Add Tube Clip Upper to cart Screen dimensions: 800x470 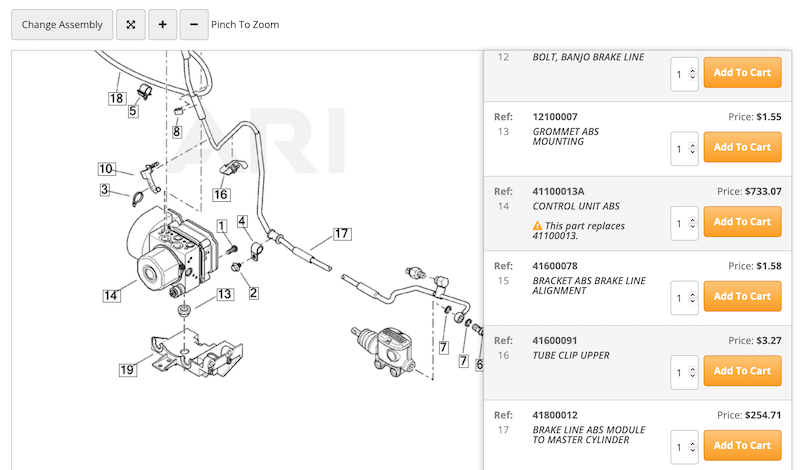742,371
